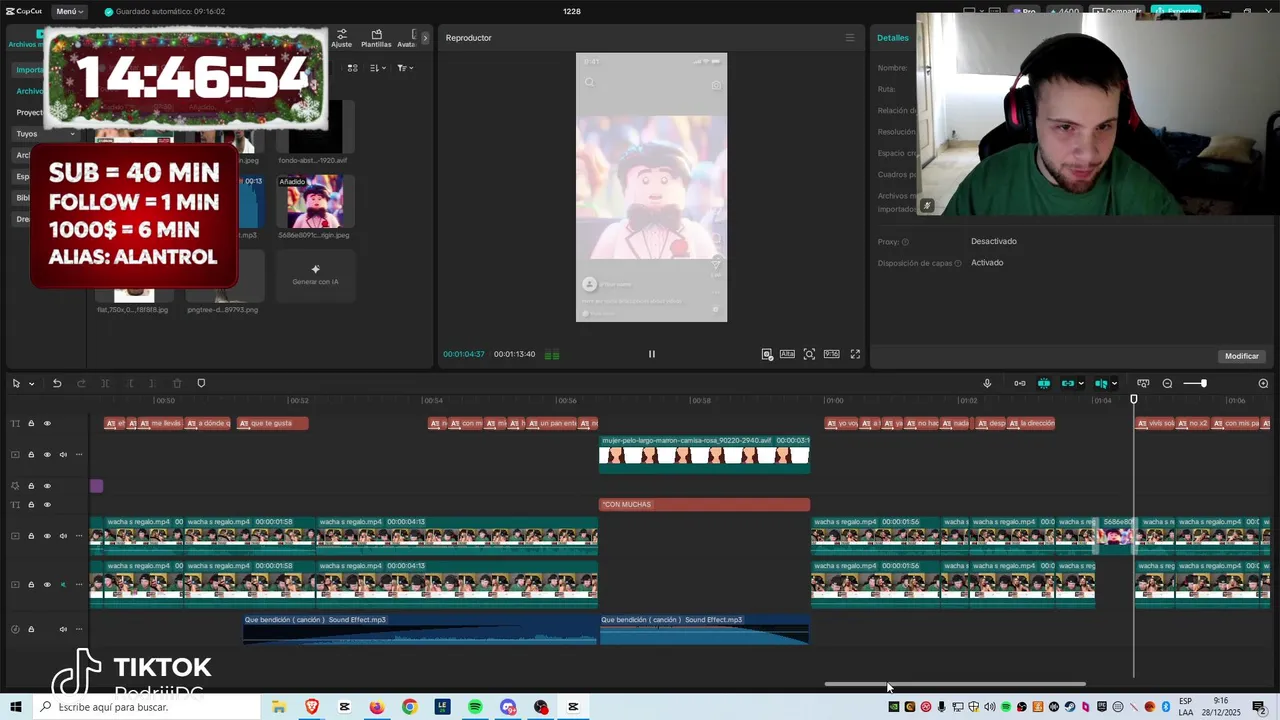
Task: Click the Windows taskbar search field
Action: 148,707
